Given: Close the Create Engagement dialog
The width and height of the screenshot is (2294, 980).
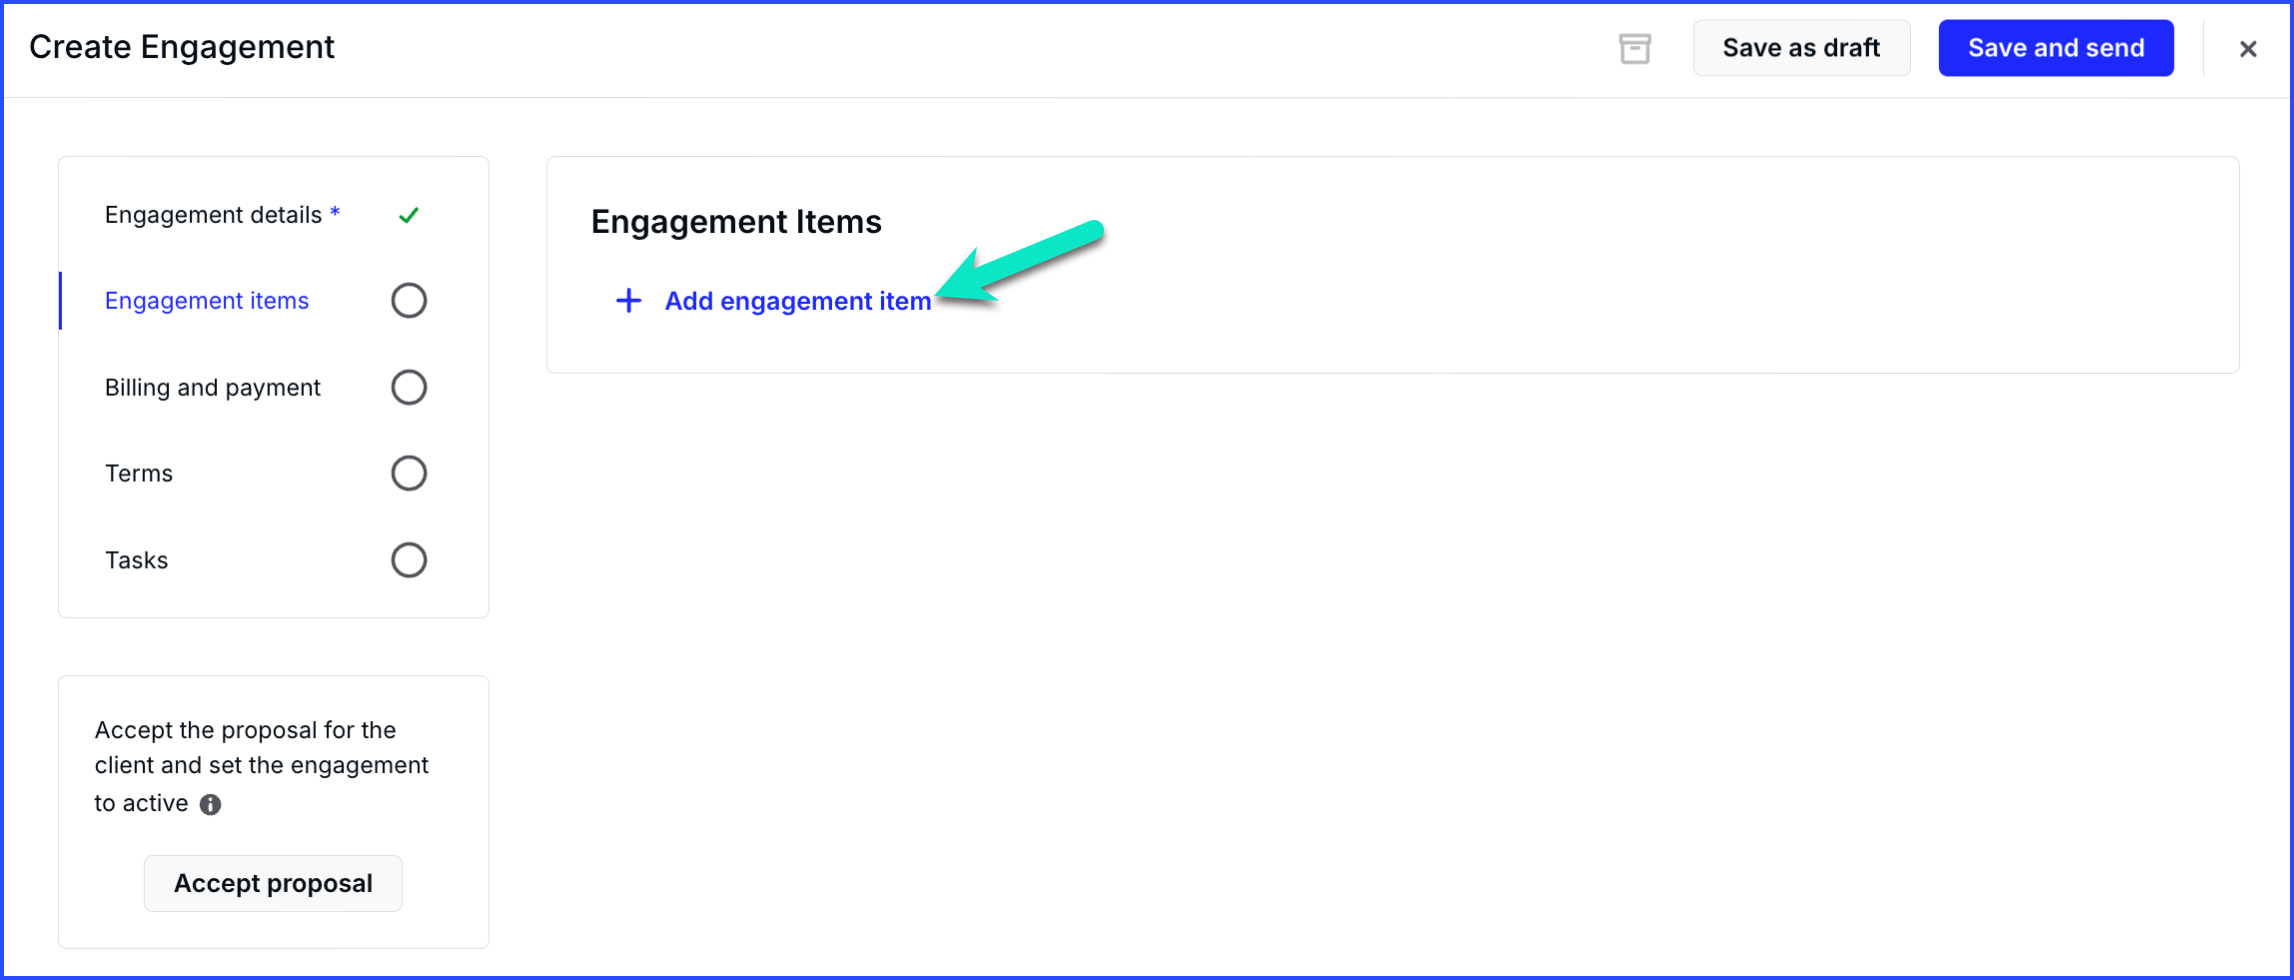Looking at the screenshot, I should click(2248, 49).
